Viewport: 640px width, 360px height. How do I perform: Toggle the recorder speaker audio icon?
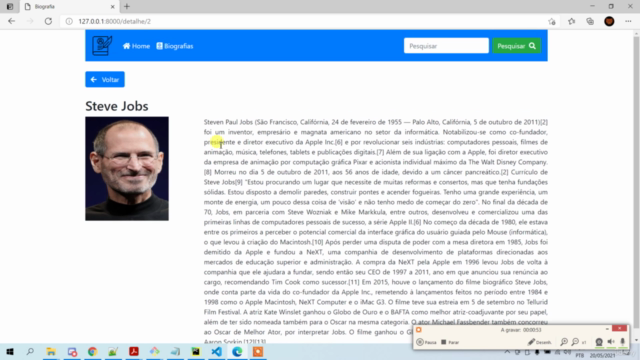(x=611, y=342)
